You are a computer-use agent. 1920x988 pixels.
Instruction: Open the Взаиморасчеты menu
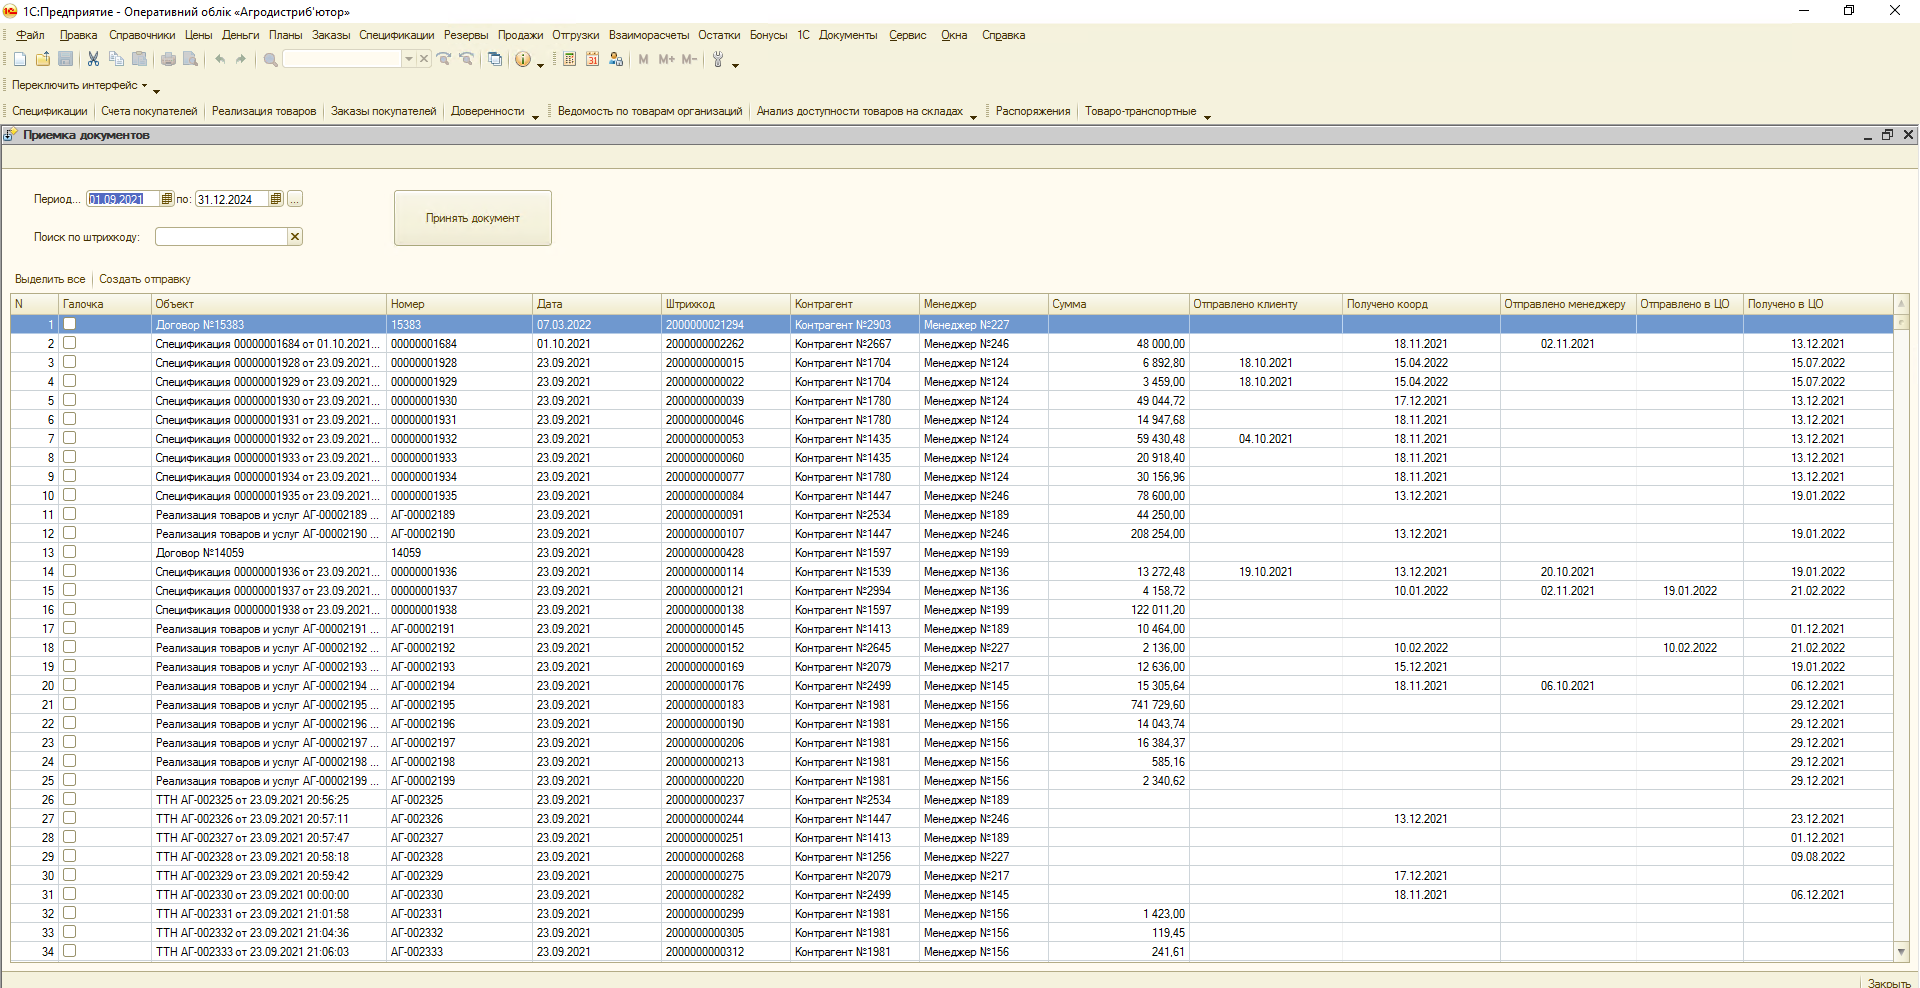coord(648,35)
